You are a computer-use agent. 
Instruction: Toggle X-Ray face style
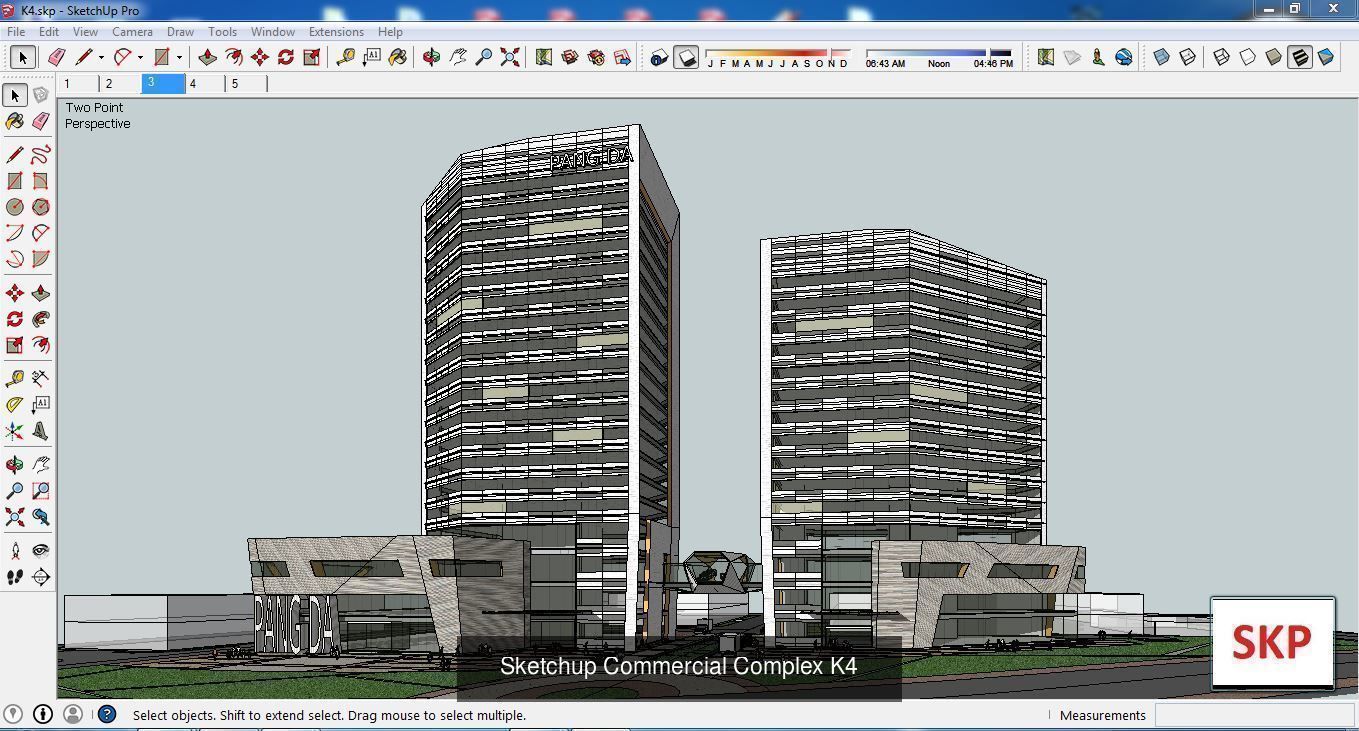click(x=1162, y=57)
